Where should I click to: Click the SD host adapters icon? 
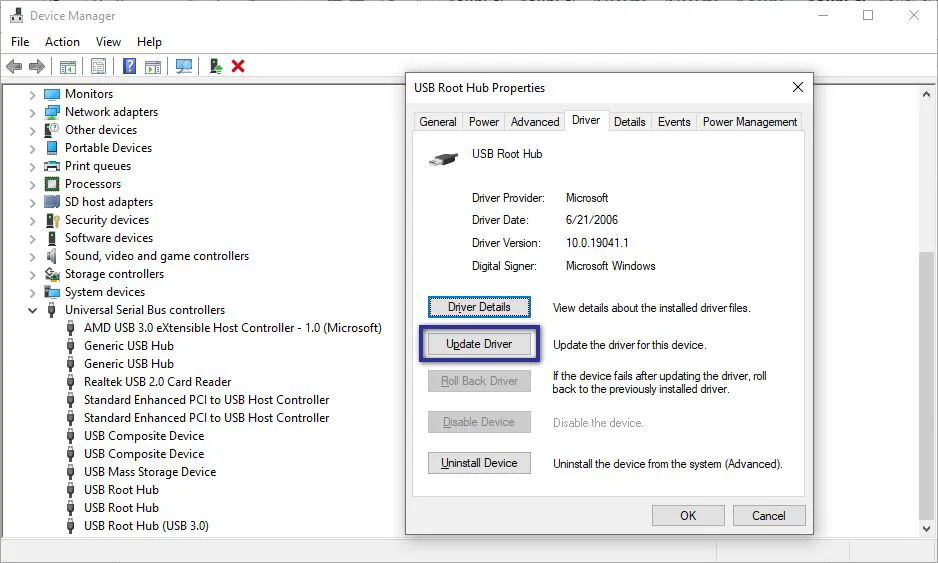coord(52,202)
